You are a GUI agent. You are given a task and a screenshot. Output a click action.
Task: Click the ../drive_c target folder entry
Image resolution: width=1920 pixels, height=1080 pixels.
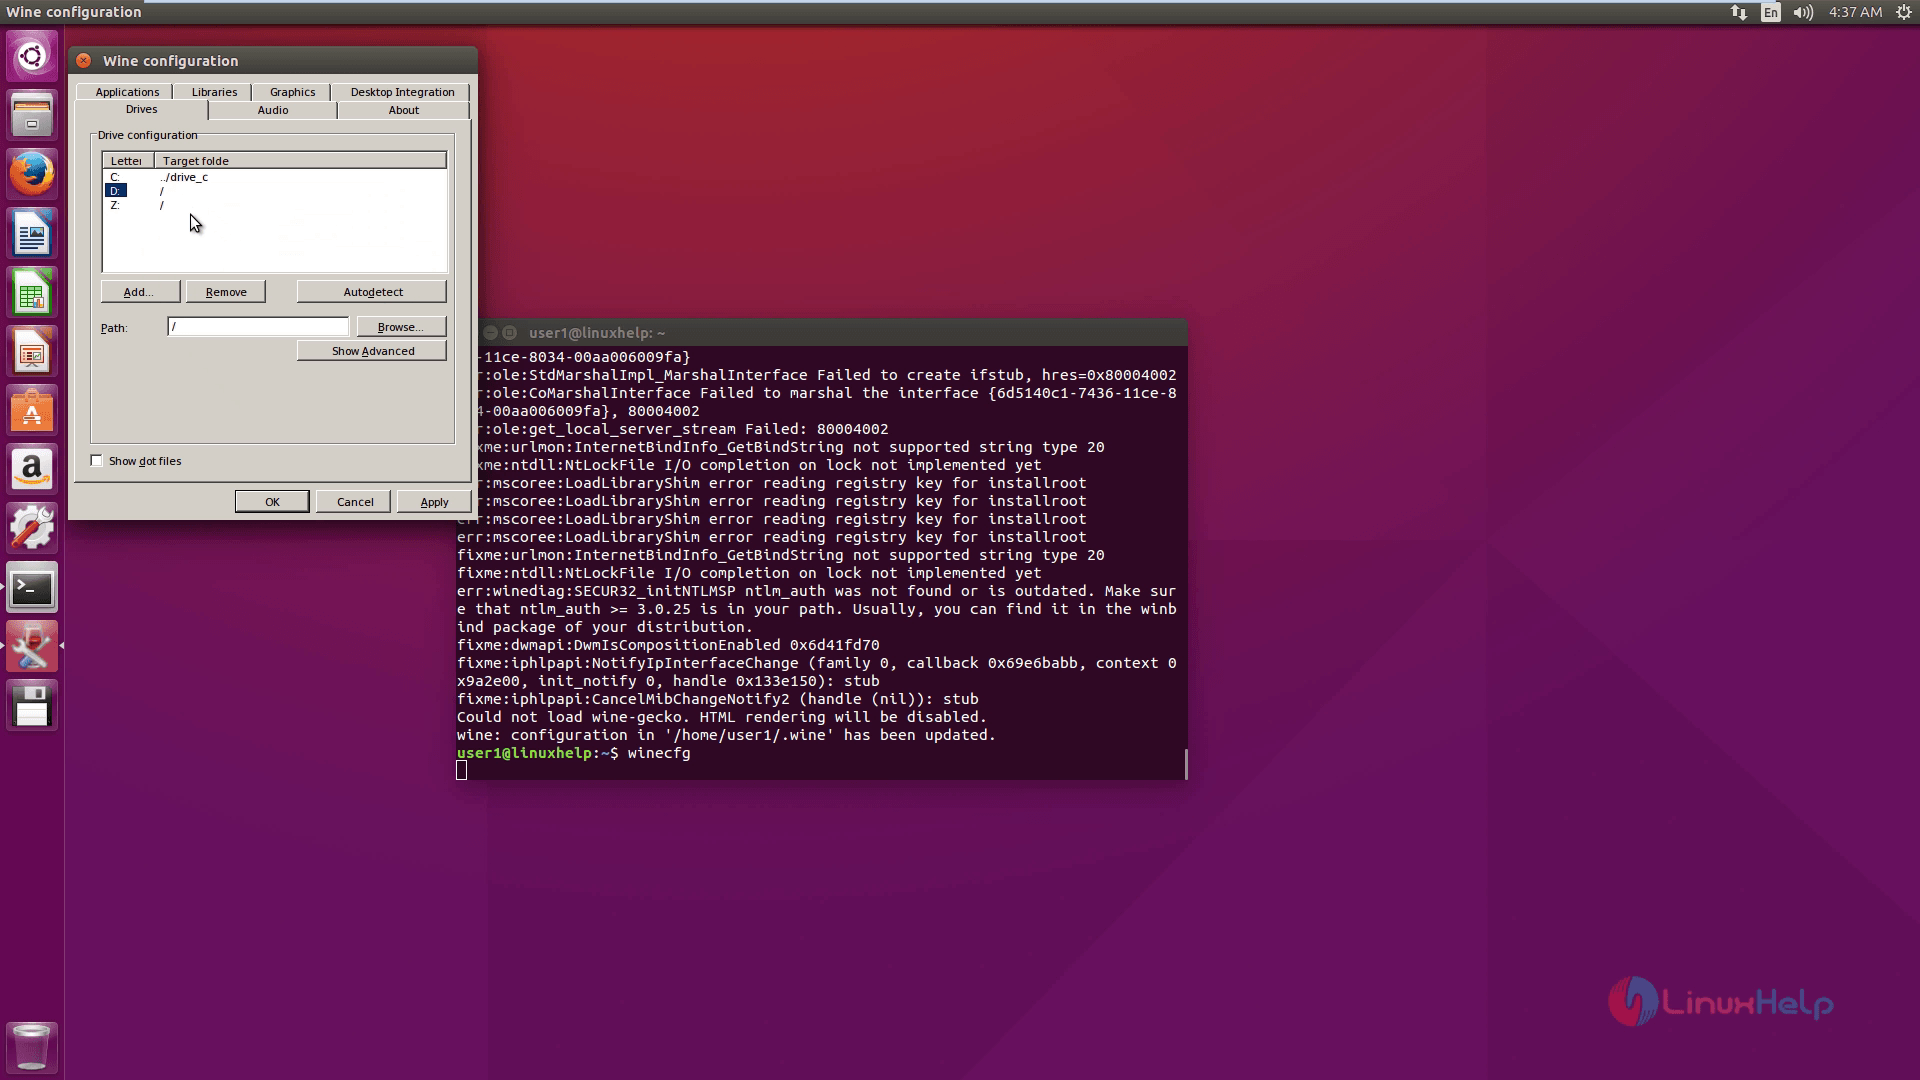[x=184, y=177]
